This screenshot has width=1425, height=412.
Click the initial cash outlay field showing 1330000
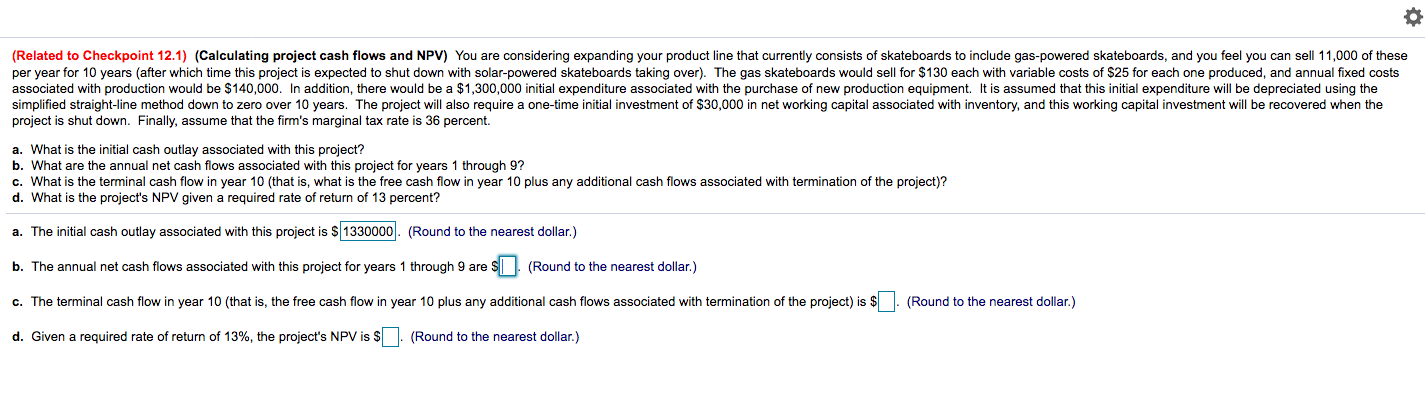click(370, 232)
